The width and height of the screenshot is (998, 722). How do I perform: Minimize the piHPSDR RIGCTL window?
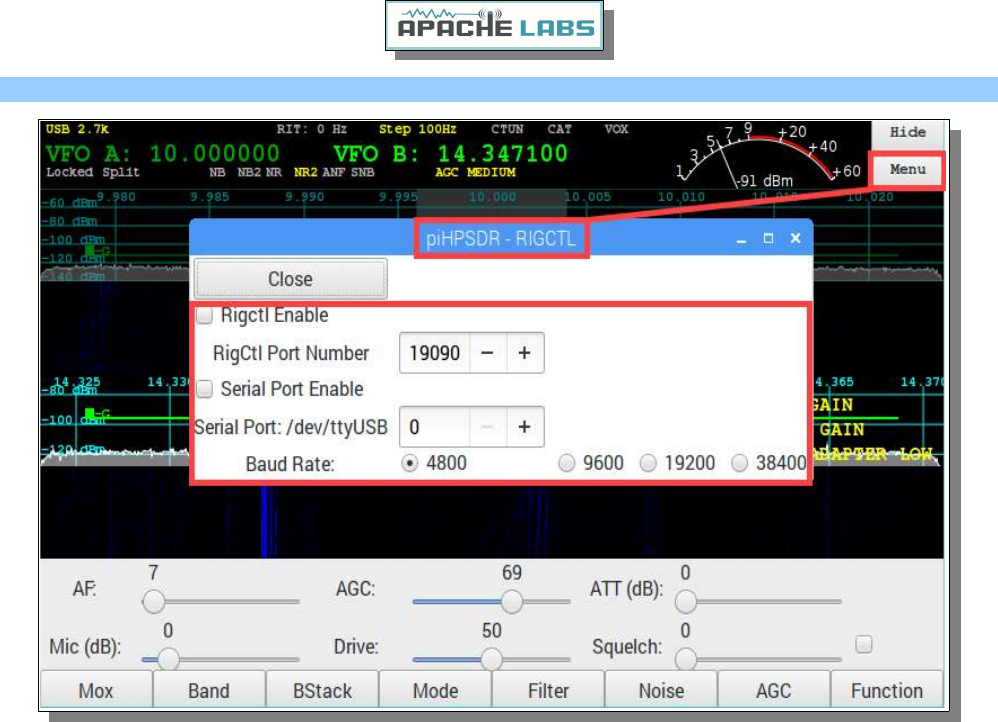point(741,239)
